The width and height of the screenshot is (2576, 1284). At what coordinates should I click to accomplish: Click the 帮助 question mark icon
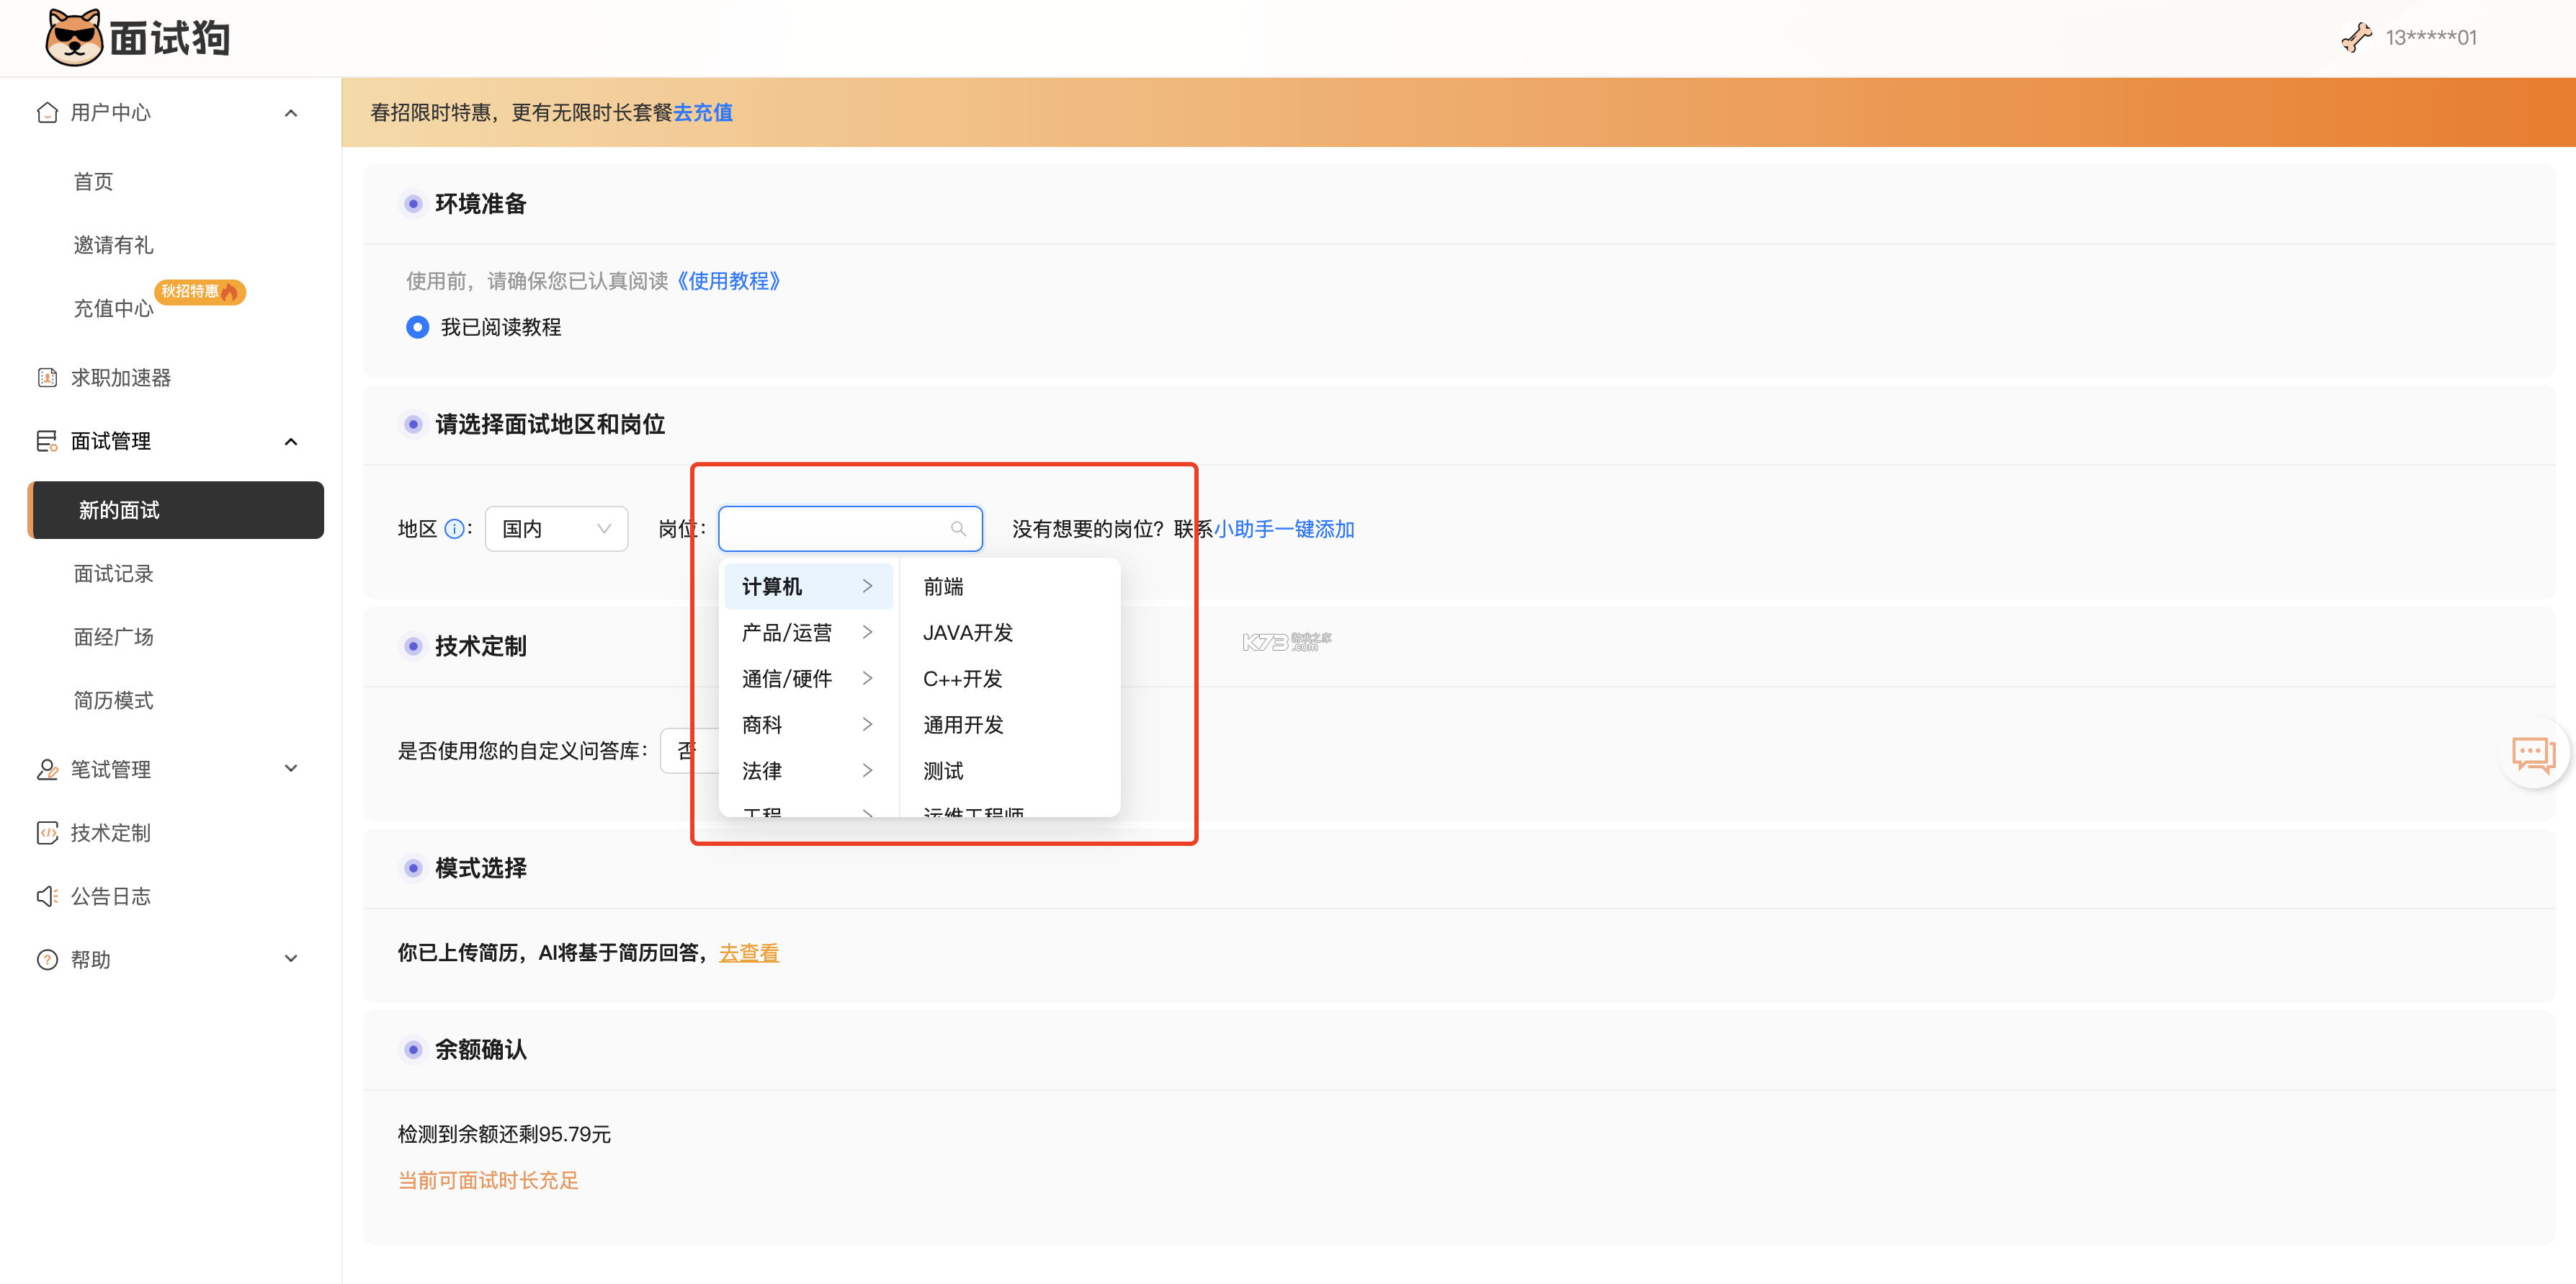tap(47, 959)
